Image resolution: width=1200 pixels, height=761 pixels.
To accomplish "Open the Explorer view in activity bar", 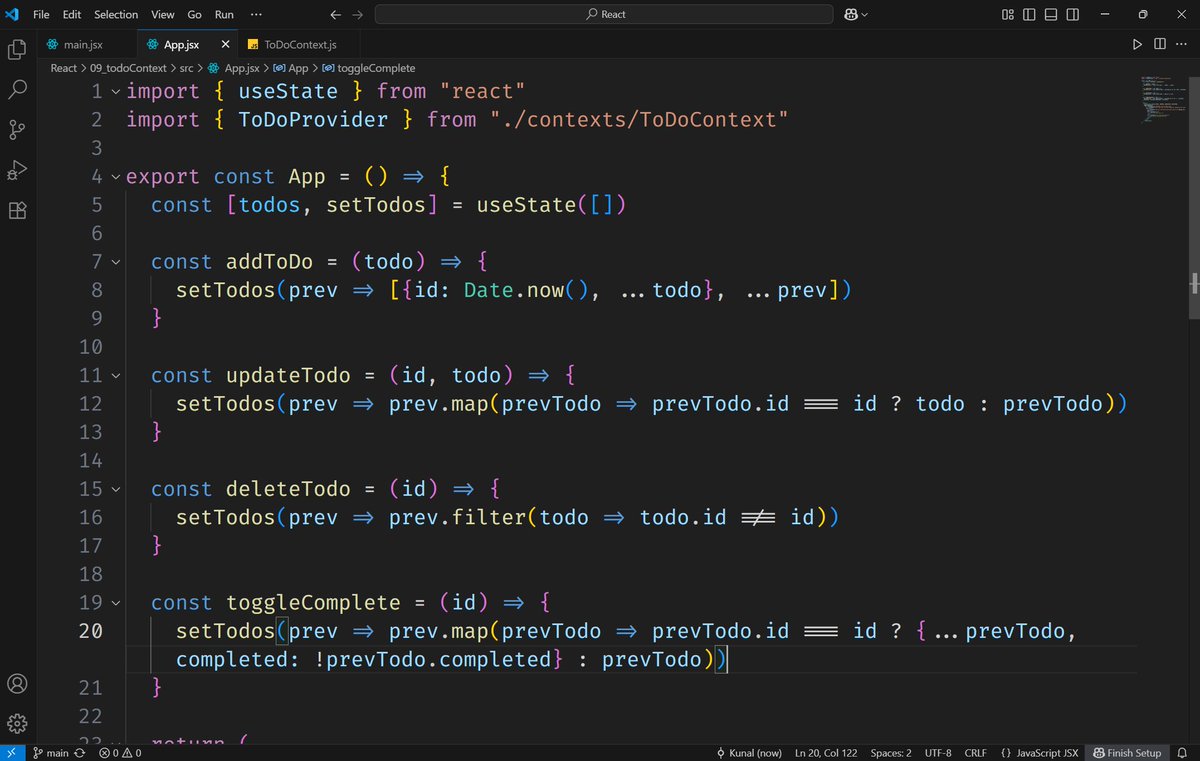I will click(17, 49).
